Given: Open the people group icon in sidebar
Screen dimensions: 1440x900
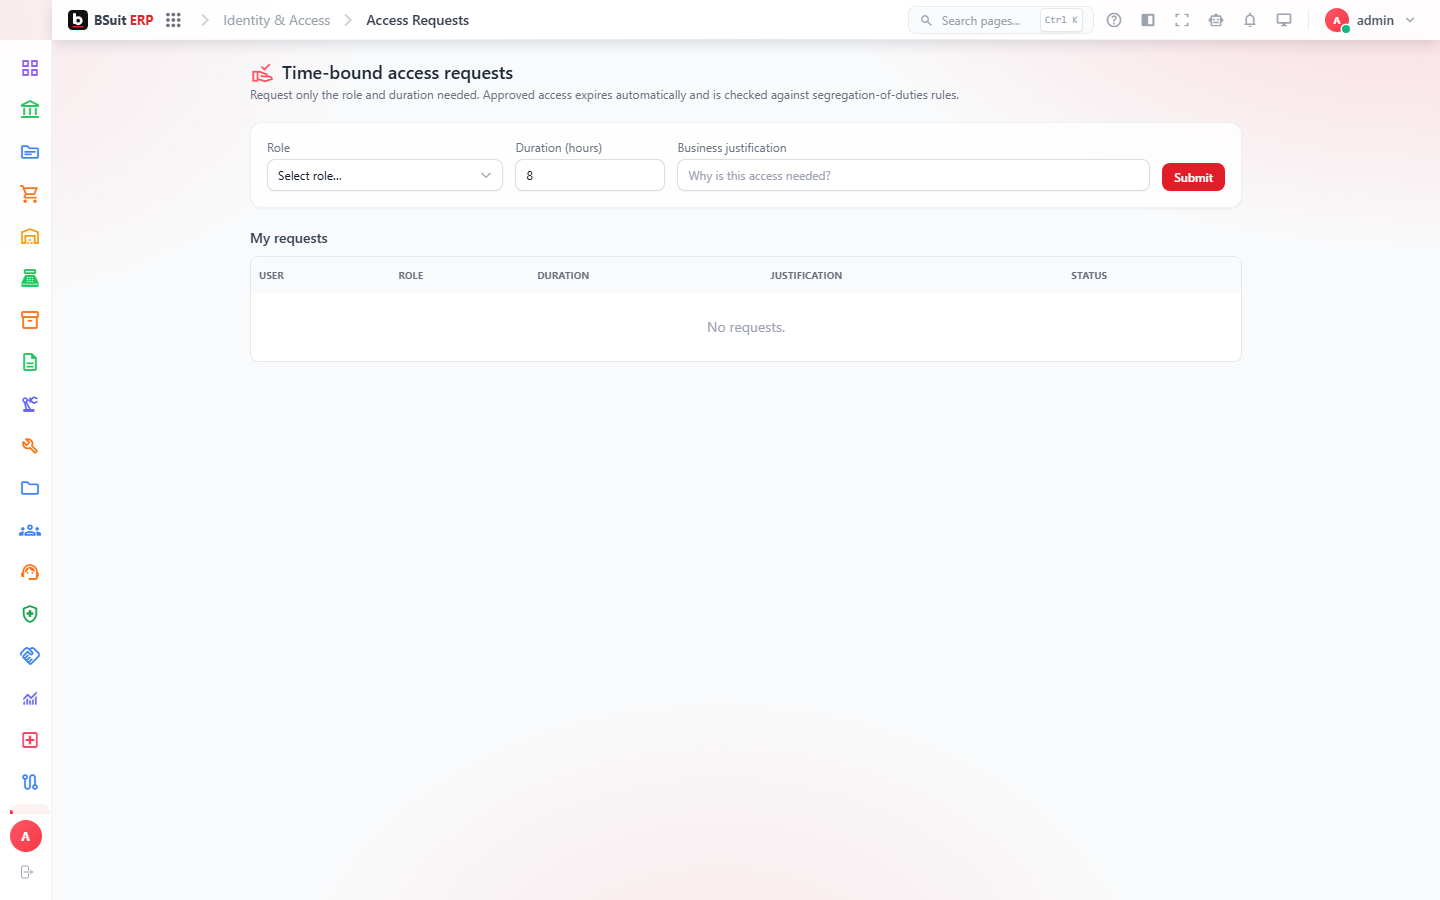Looking at the screenshot, I should point(30,530).
